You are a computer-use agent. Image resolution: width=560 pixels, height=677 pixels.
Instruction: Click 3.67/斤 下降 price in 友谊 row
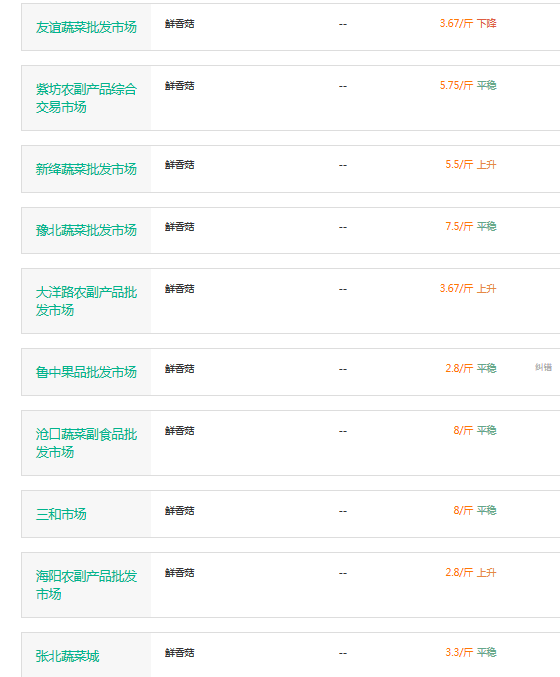(468, 23)
